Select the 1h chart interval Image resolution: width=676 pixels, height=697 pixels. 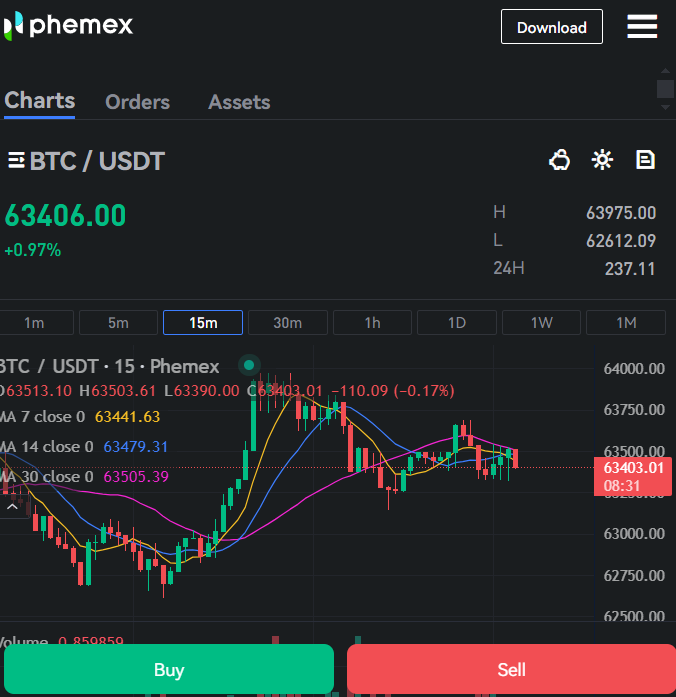[x=372, y=323]
